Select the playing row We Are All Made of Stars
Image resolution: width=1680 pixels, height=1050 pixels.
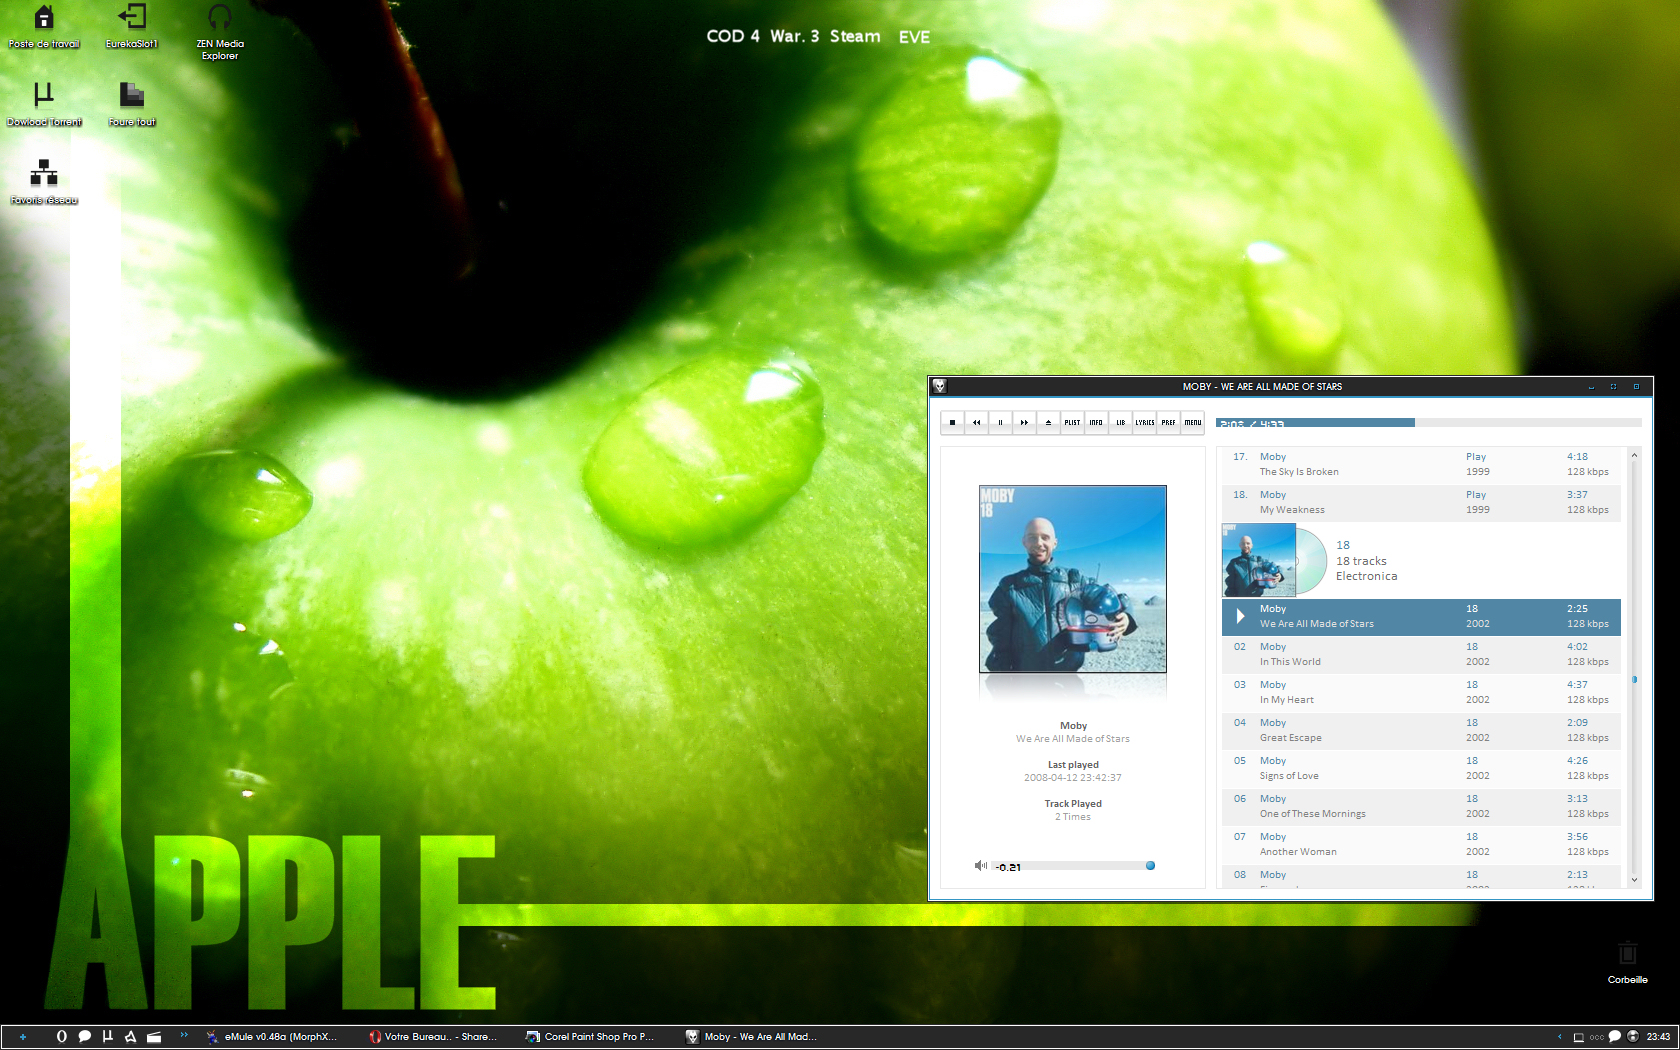[1421, 616]
